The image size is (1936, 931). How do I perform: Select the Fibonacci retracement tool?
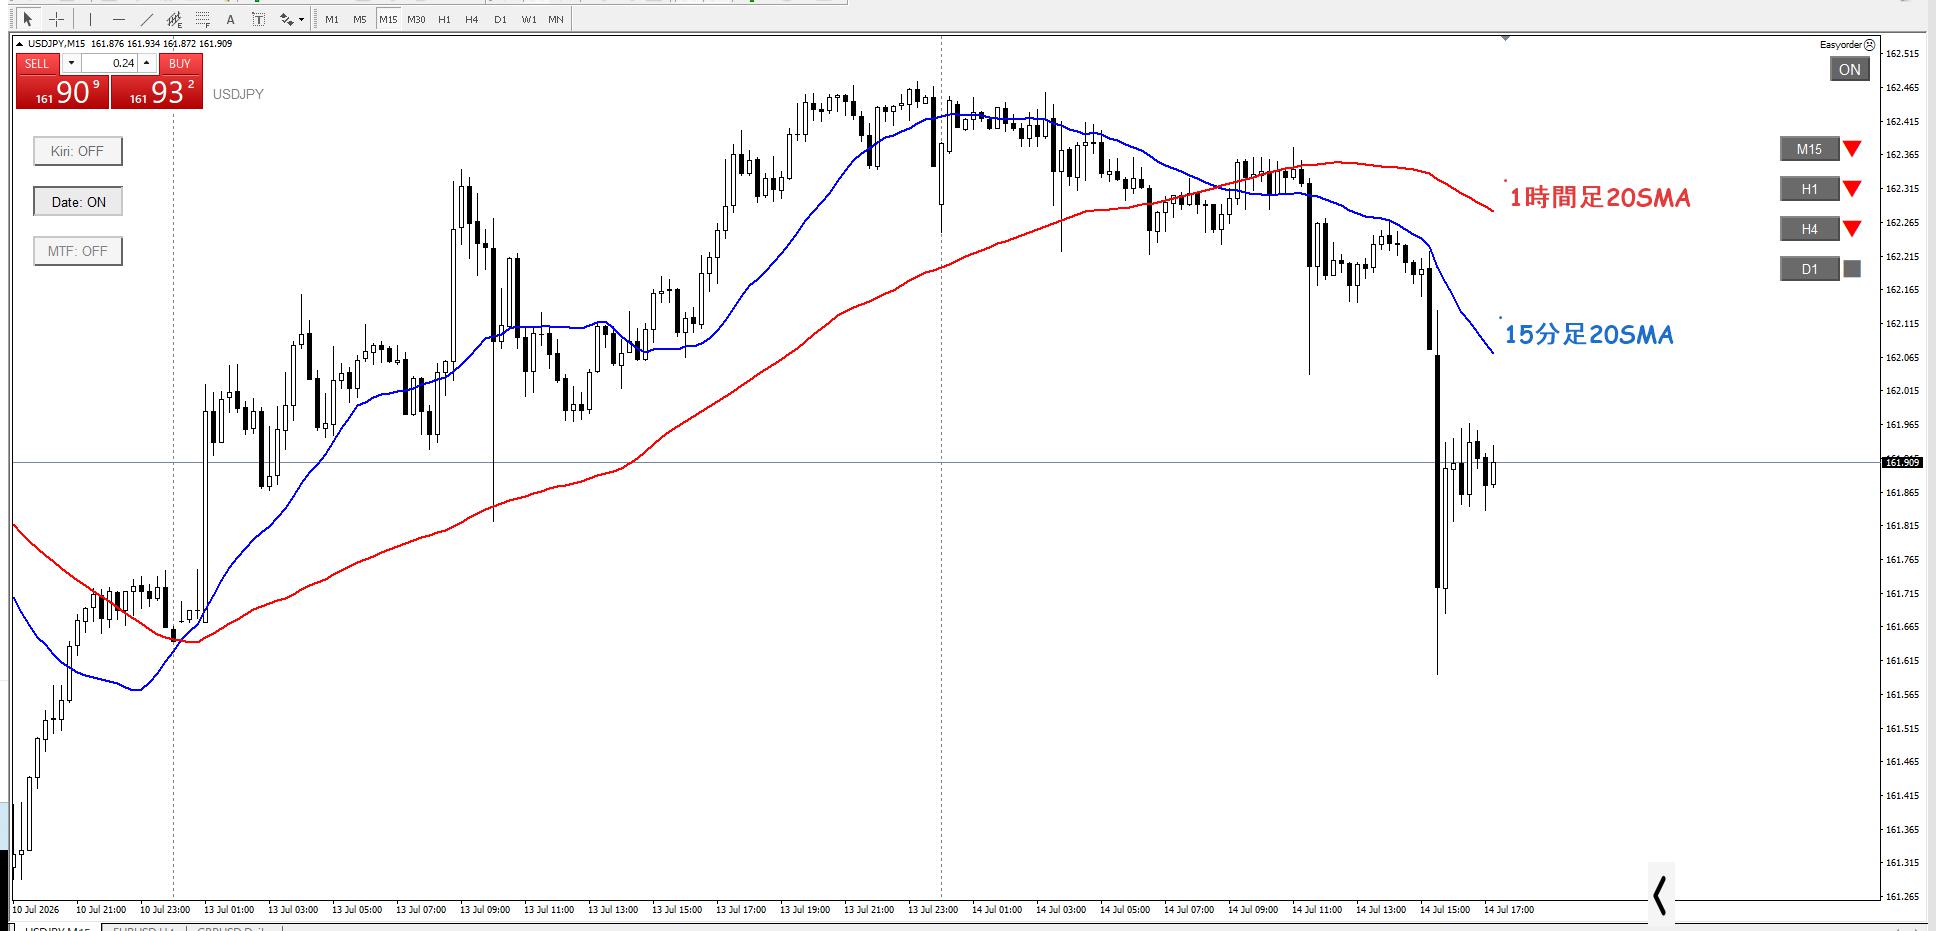click(x=203, y=19)
